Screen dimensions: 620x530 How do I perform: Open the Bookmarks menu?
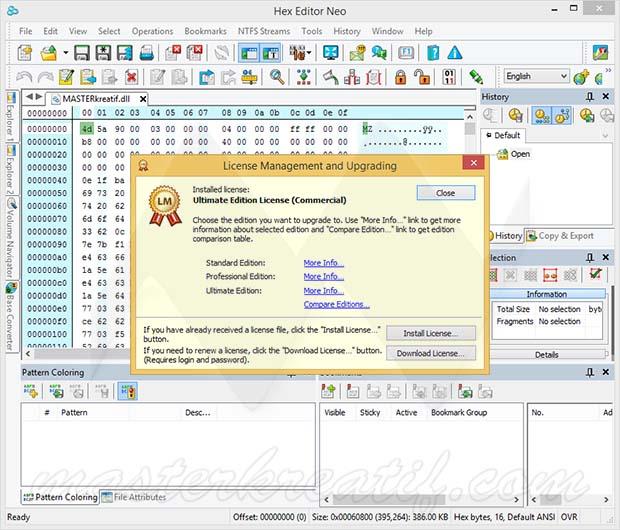tap(205, 31)
